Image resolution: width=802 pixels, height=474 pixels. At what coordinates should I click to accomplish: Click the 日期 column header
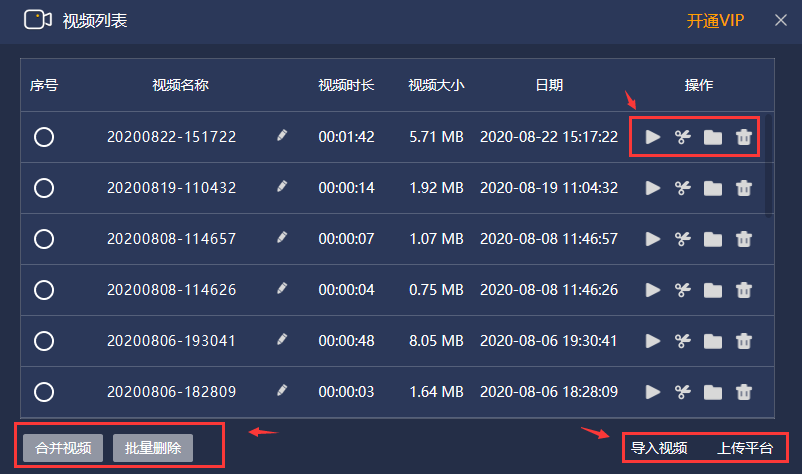point(549,85)
